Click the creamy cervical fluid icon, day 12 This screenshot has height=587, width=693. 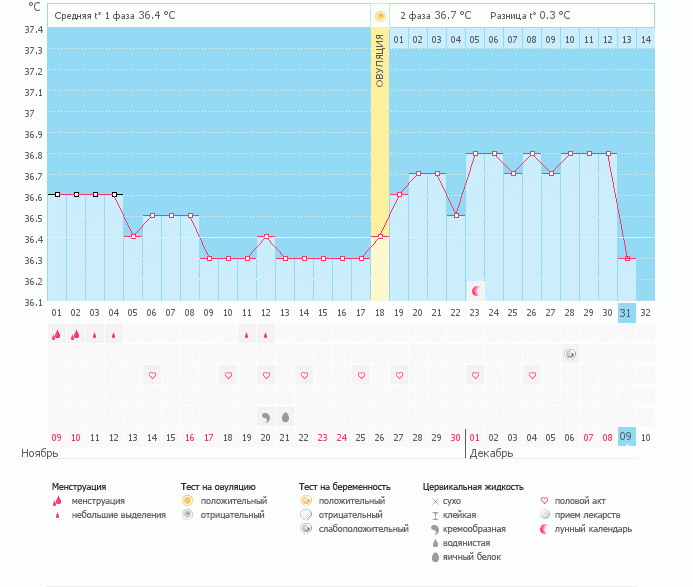click(266, 416)
